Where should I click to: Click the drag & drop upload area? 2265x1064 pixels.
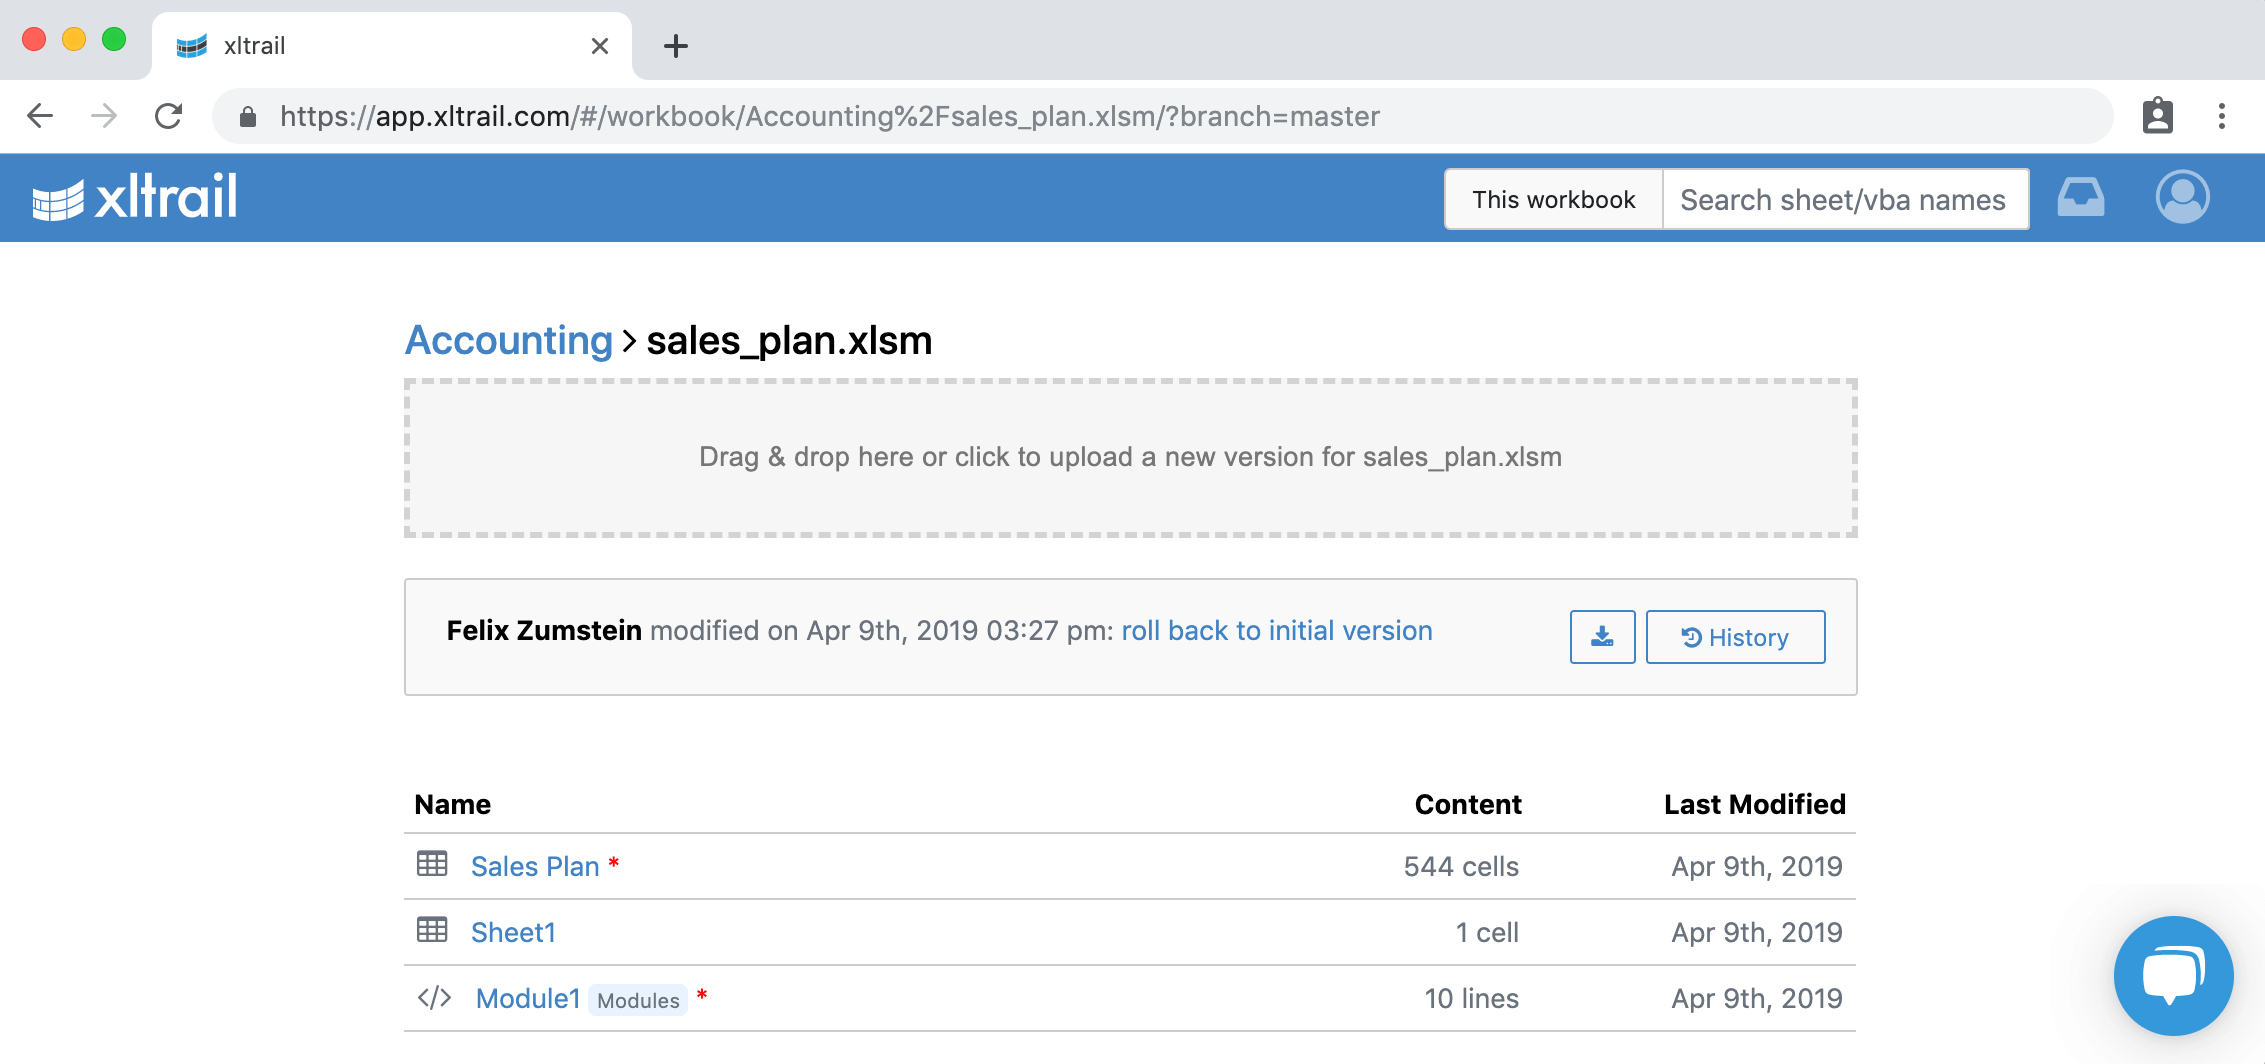[x=1130, y=458]
